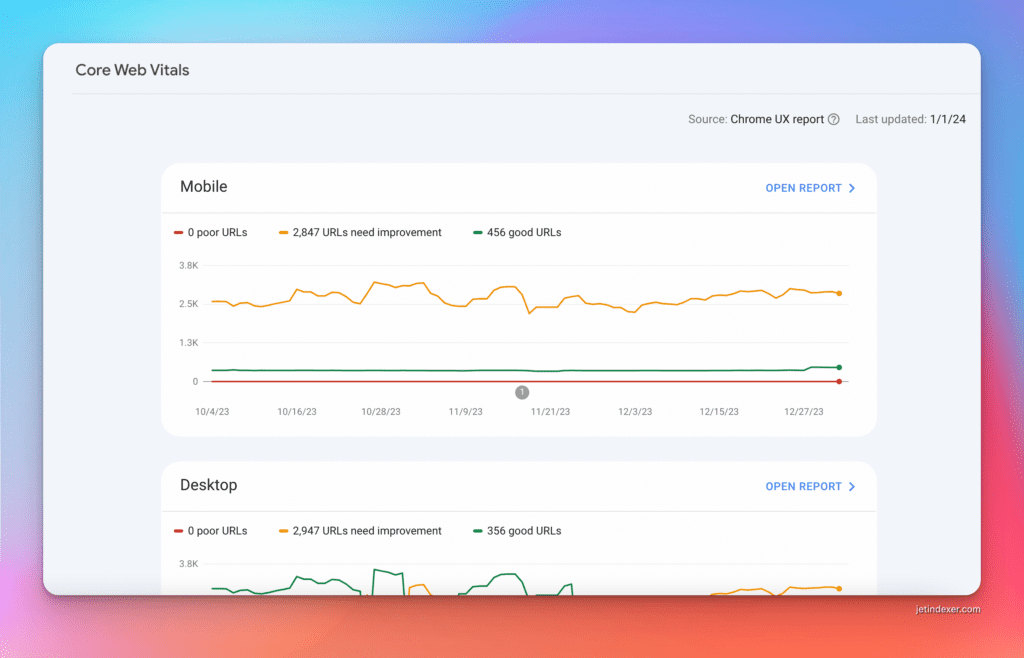
Task: Click the Core Web Vitals page heading
Action: pyautogui.click(x=132, y=71)
